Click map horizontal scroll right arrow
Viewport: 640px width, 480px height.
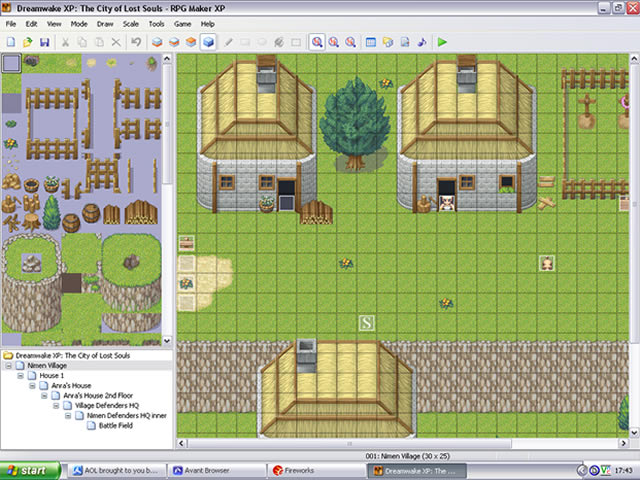point(623,443)
